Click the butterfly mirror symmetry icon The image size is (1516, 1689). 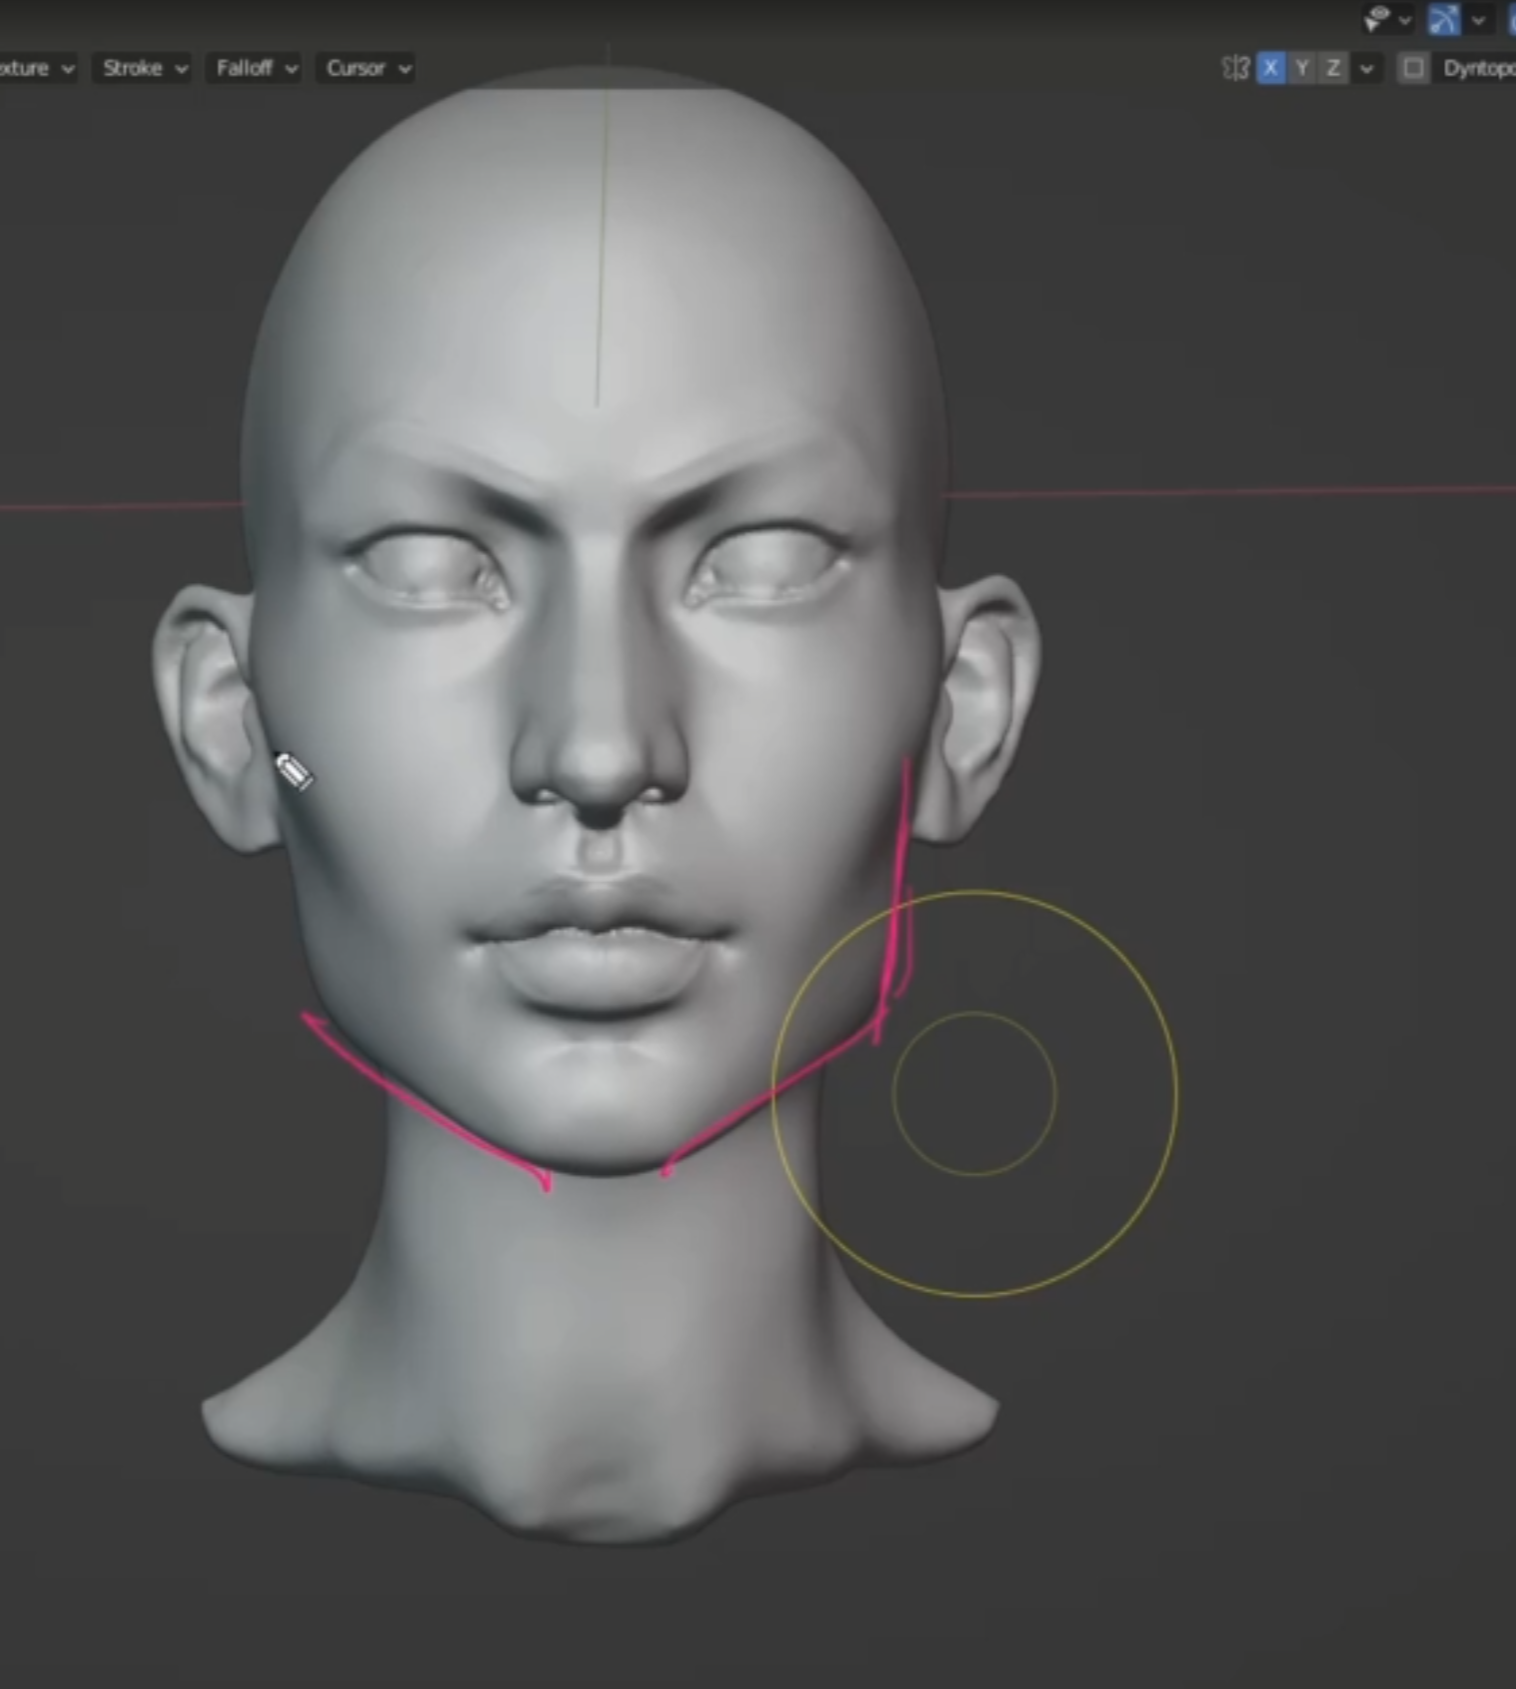point(1236,68)
